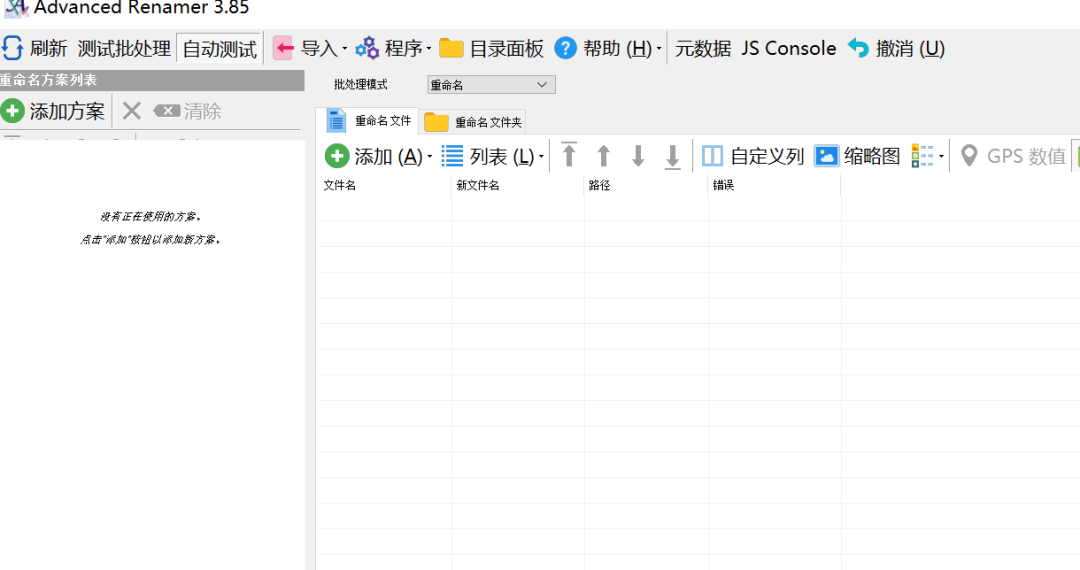Image resolution: width=1080 pixels, height=570 pixels.
Task: Open the JS Console
Action: 789,48
